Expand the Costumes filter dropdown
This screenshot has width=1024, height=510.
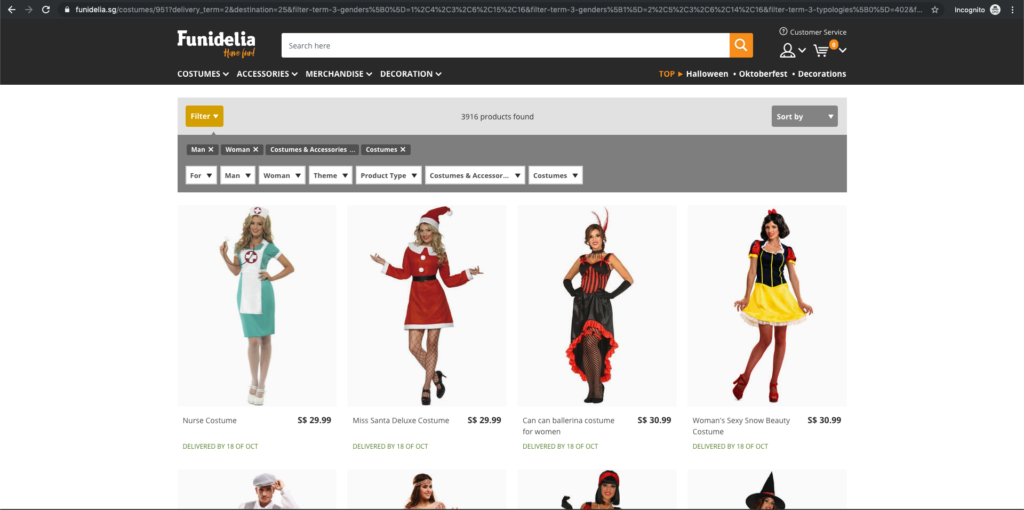point(556,175)
